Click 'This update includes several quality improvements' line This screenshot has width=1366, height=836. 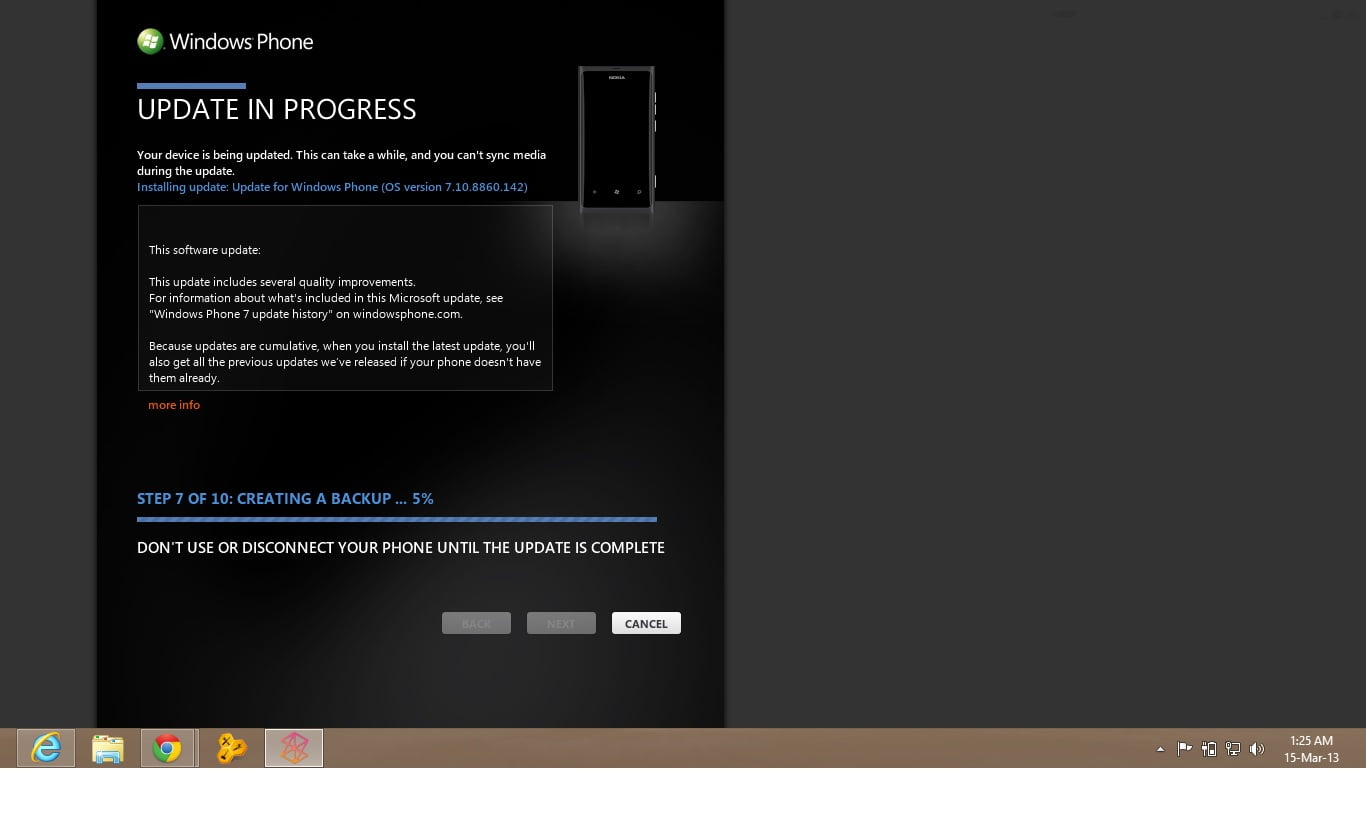pos(282,282)
